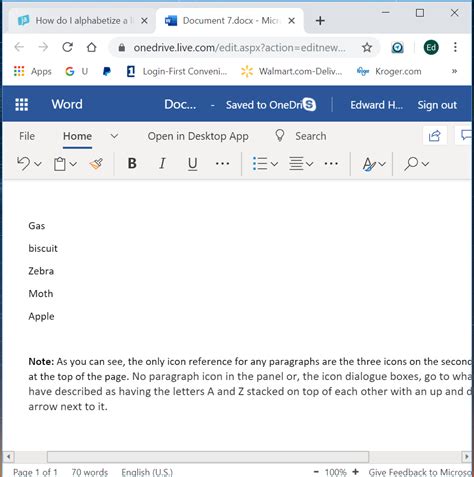Expand the alignment dropdown arrow

click(310, 164)
